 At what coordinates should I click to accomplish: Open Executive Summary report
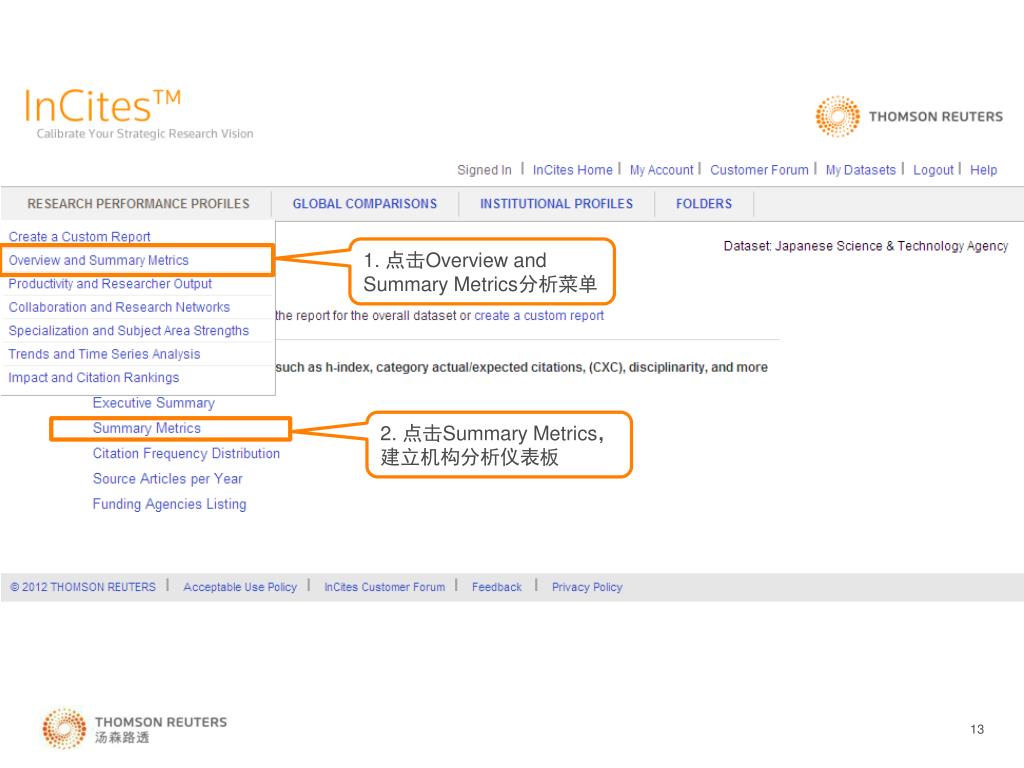coord(153,403)
